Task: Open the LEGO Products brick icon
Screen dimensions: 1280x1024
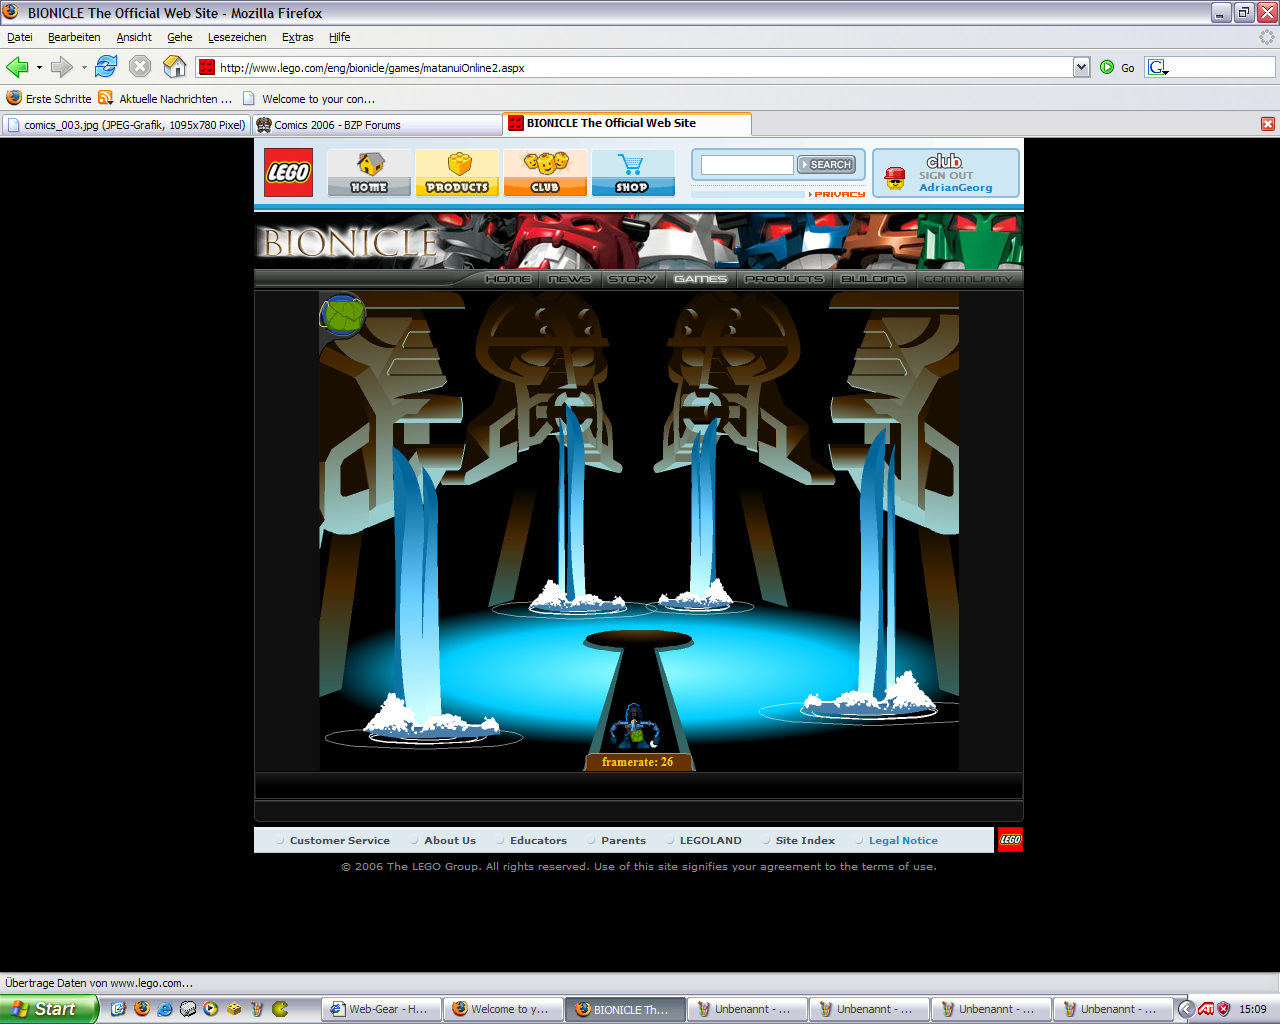Action: click(457, 172)
